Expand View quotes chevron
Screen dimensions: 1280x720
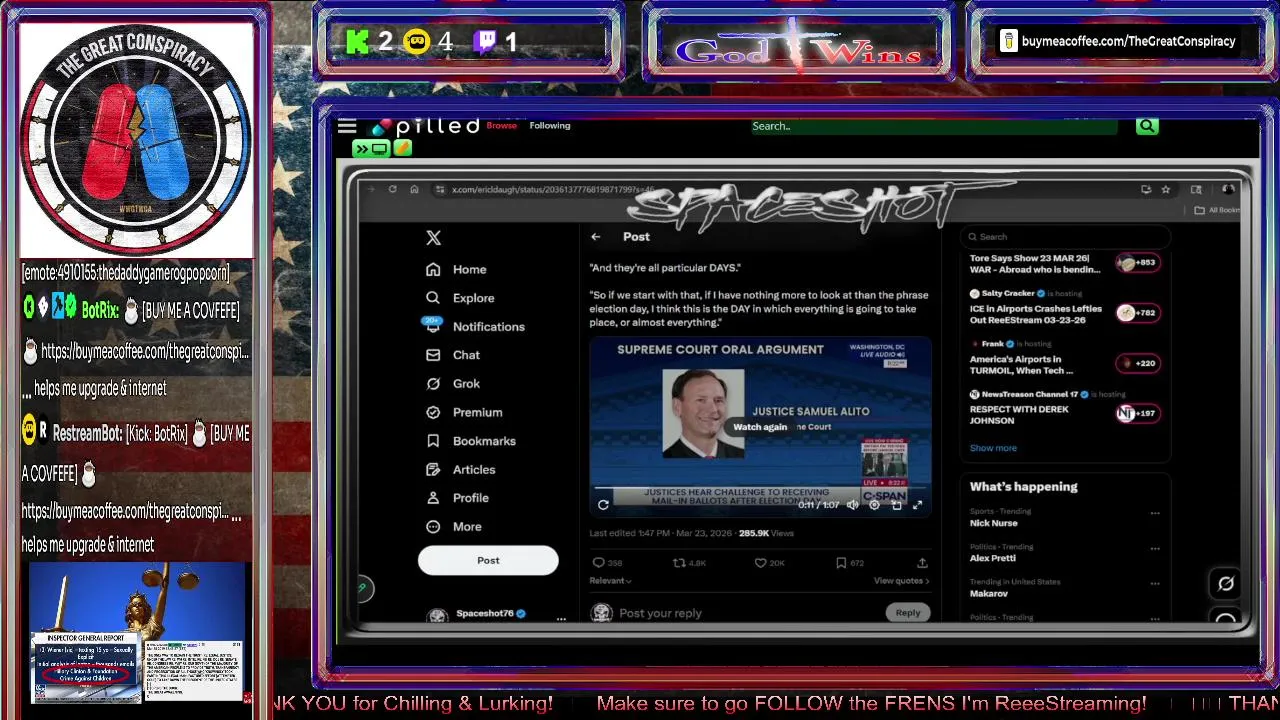[926, 581]
